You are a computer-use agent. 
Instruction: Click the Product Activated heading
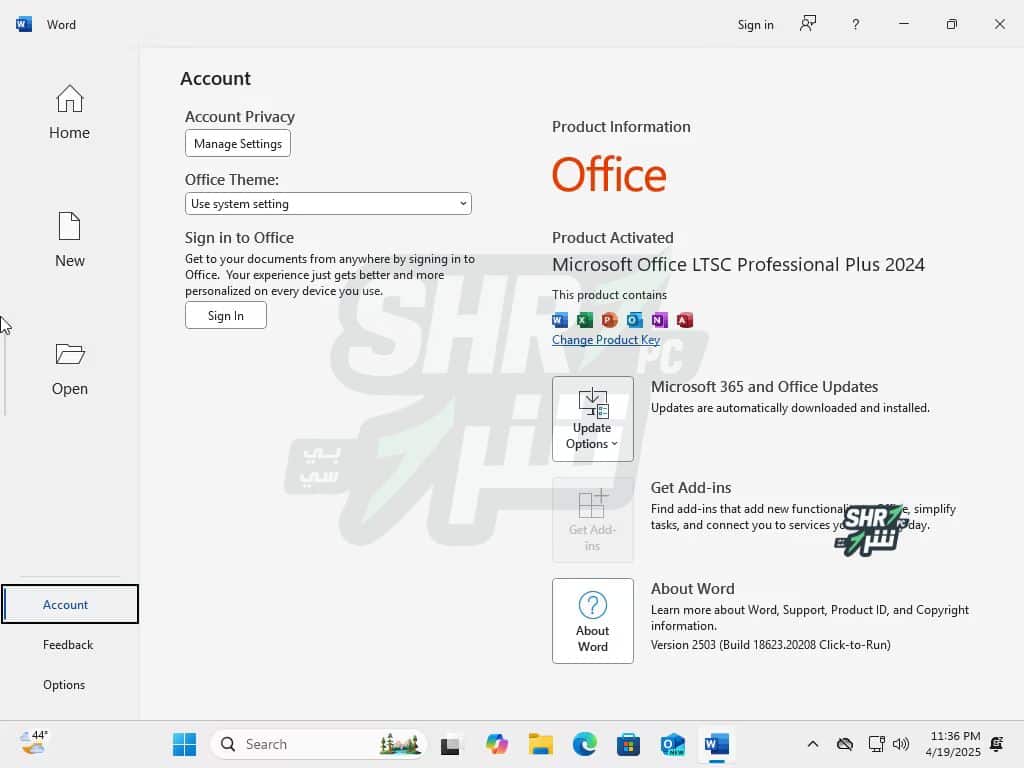[613, 238]
